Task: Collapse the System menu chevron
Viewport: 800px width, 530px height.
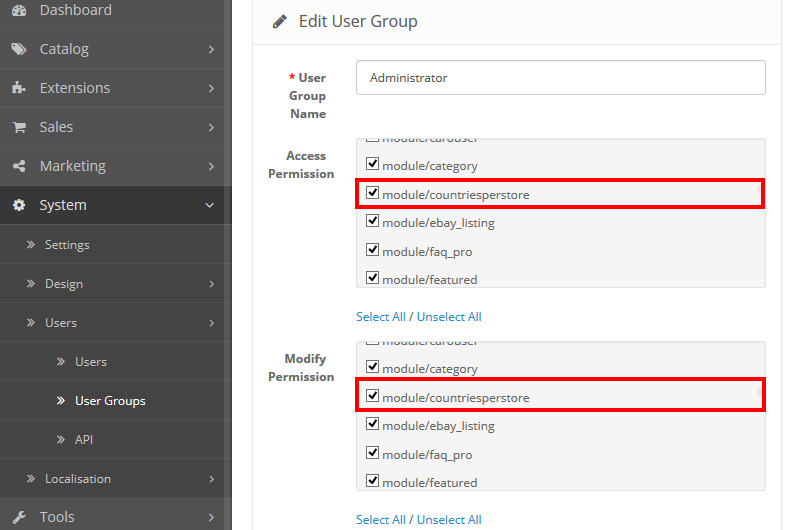Action: 210,205
